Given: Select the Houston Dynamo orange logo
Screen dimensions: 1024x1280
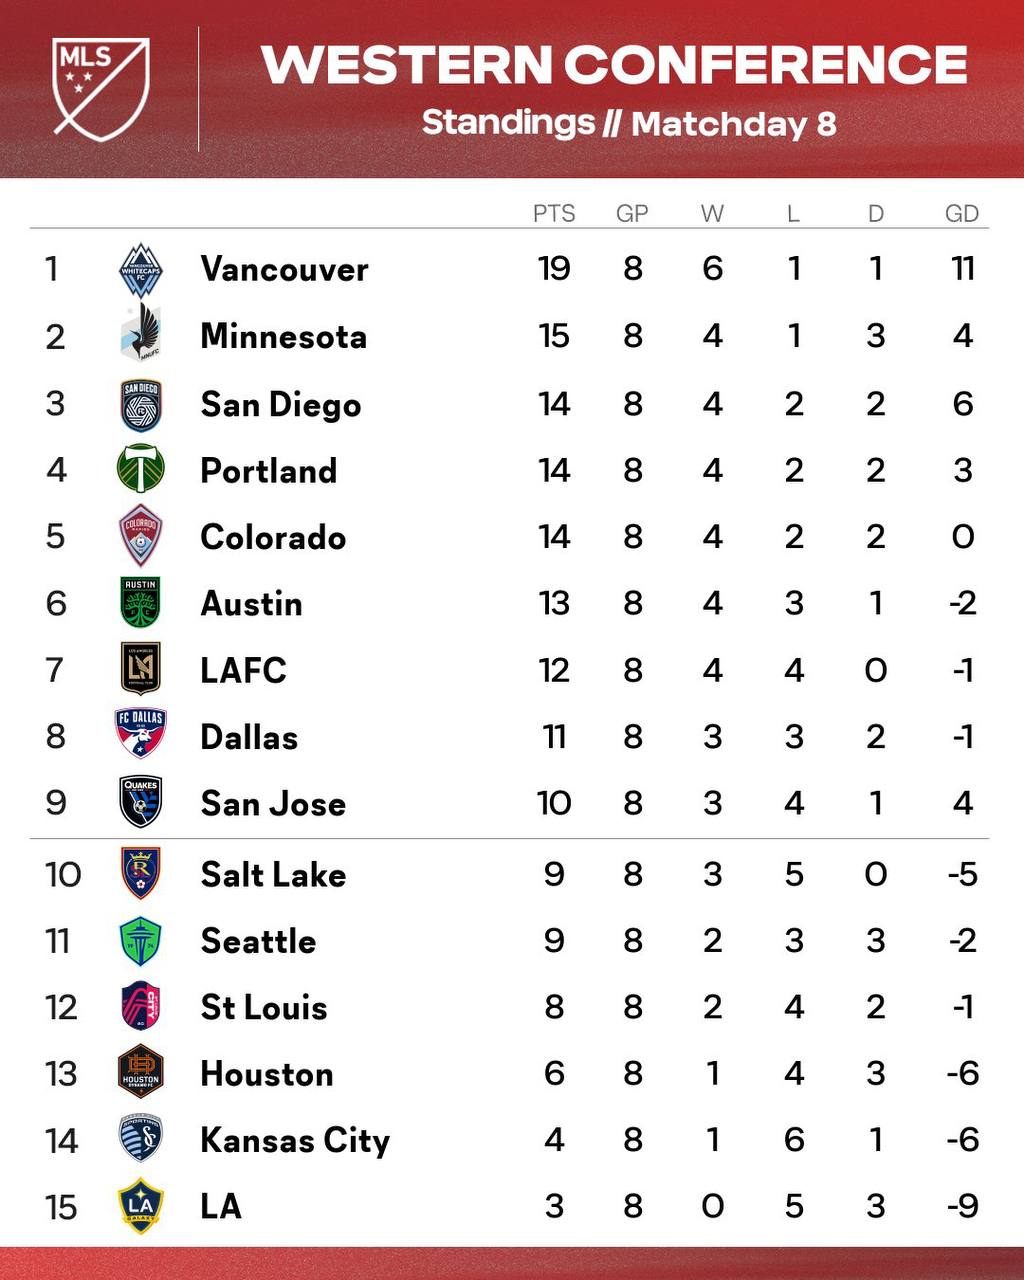Looking at the screenshot, I should 140,1073.
